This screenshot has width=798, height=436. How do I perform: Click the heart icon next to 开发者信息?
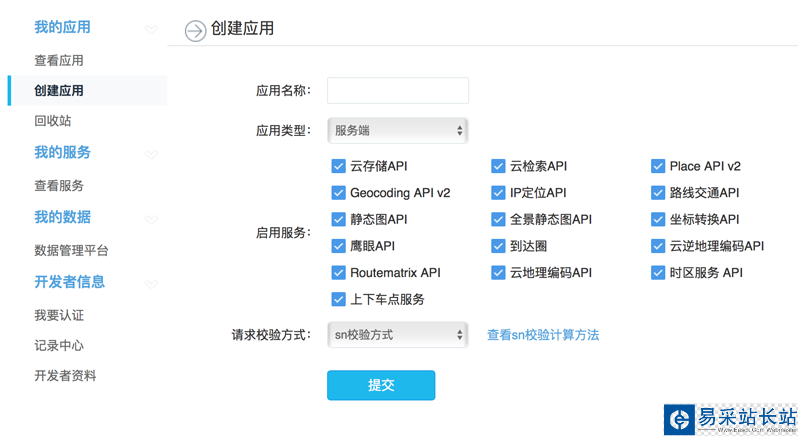pyautogui.click(x=151, y=283)
